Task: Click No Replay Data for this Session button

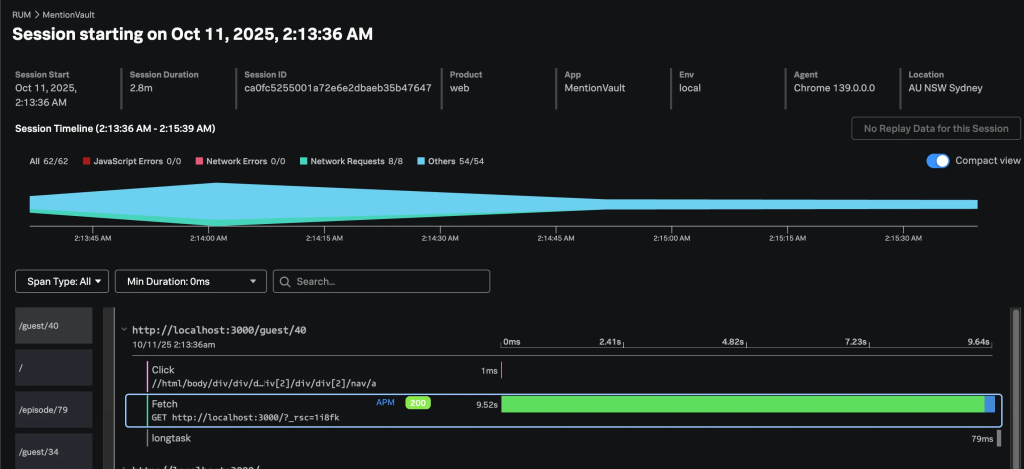Action: point(936,128)
